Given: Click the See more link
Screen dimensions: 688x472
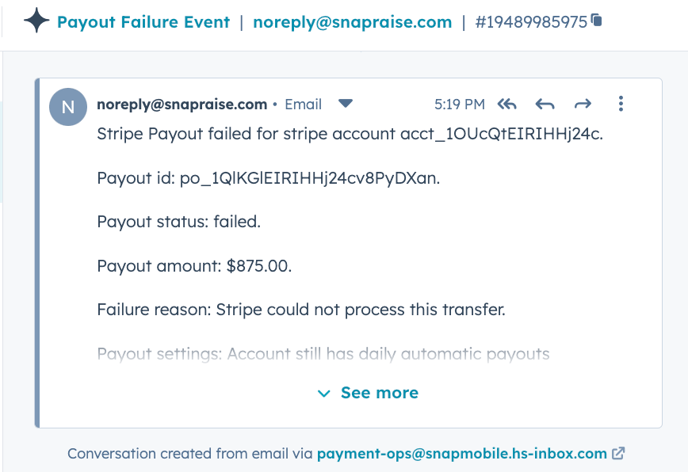Looking at the screenshot, I should pos(380,393).
